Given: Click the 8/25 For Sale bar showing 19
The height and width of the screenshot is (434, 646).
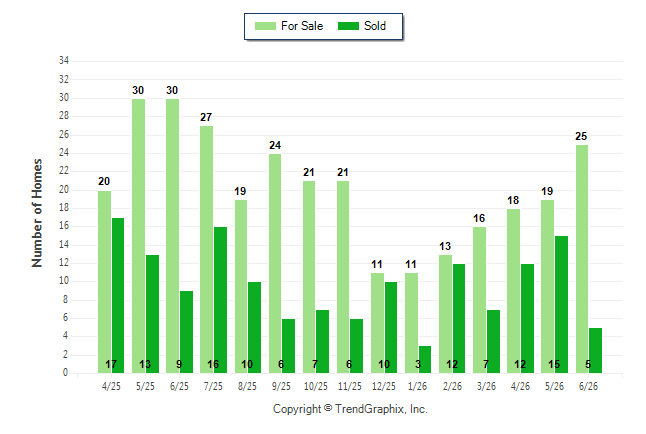Looking at the screenshot, I should point(241,286).
